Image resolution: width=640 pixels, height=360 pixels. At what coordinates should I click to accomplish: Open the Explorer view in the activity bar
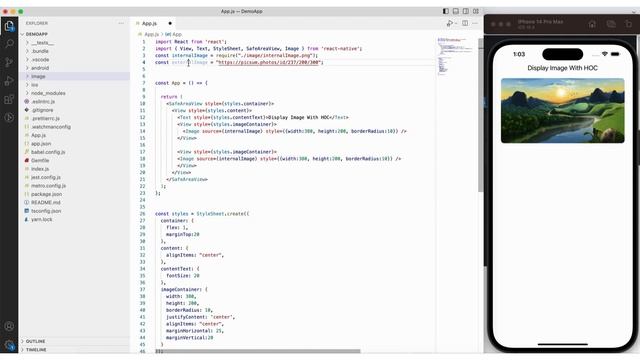click(9, 27)
